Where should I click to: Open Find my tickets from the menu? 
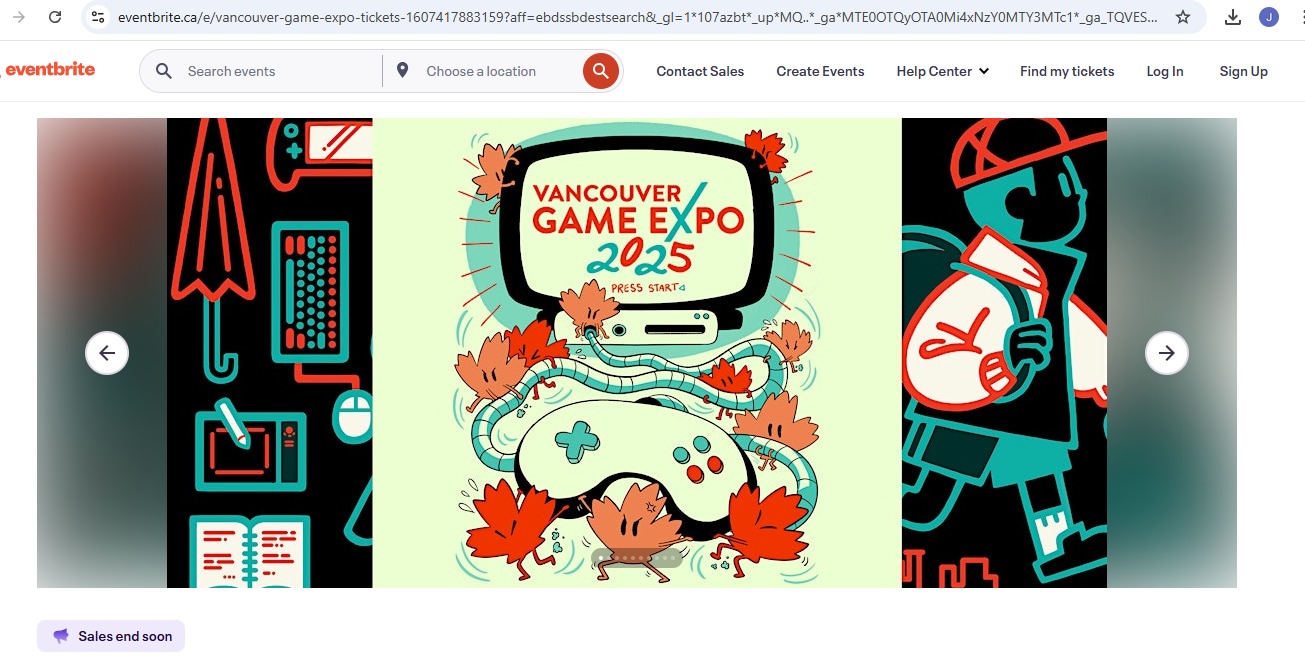click(1067, 71)
